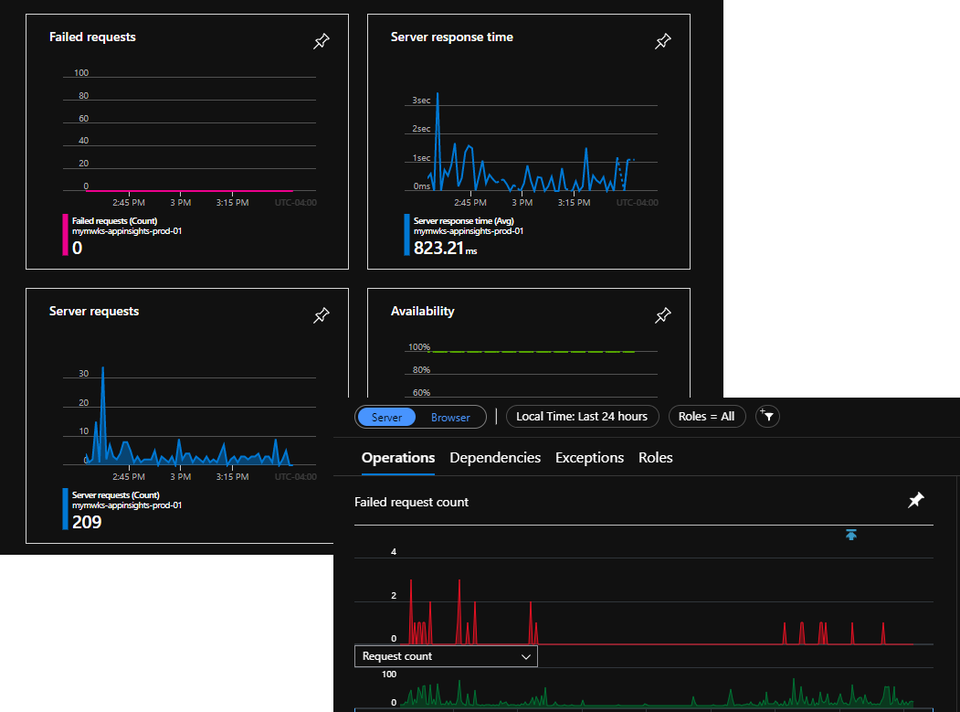
Task: Switch to the Dependencies tab
Action: click(495, 458)
